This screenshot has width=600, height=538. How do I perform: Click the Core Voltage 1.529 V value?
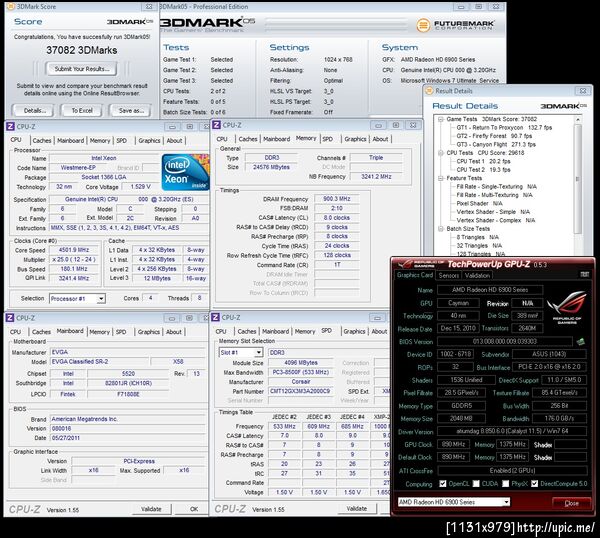coord(140,187)
